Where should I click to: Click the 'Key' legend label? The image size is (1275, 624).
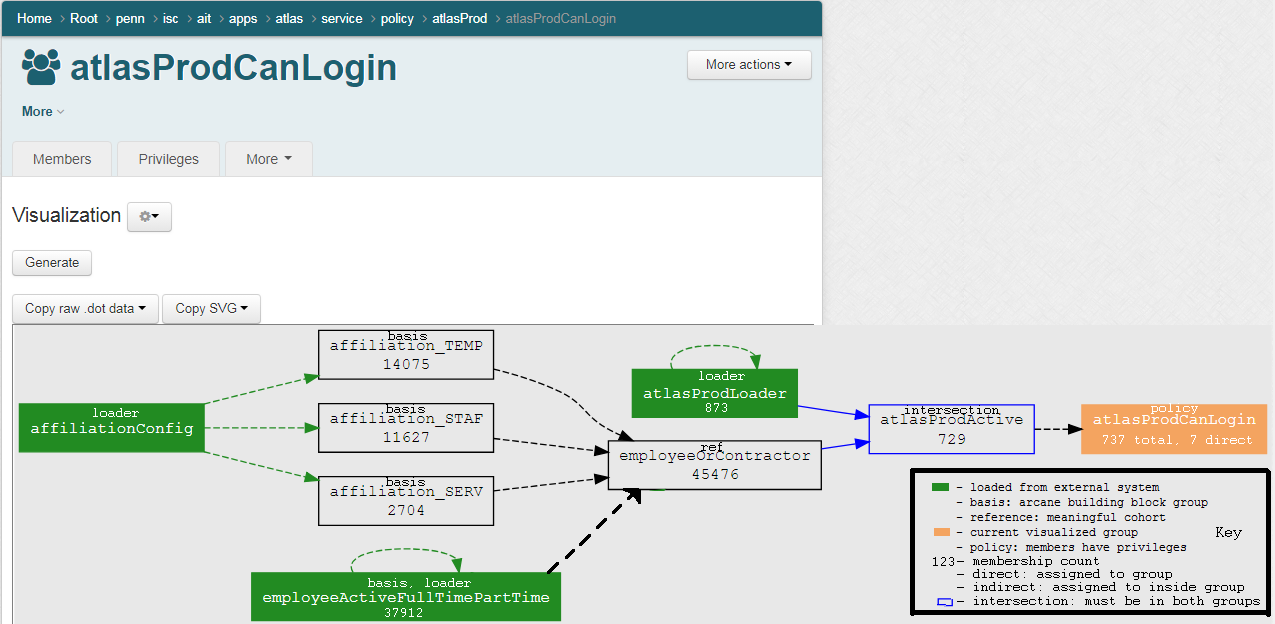tap(1228, 532)
